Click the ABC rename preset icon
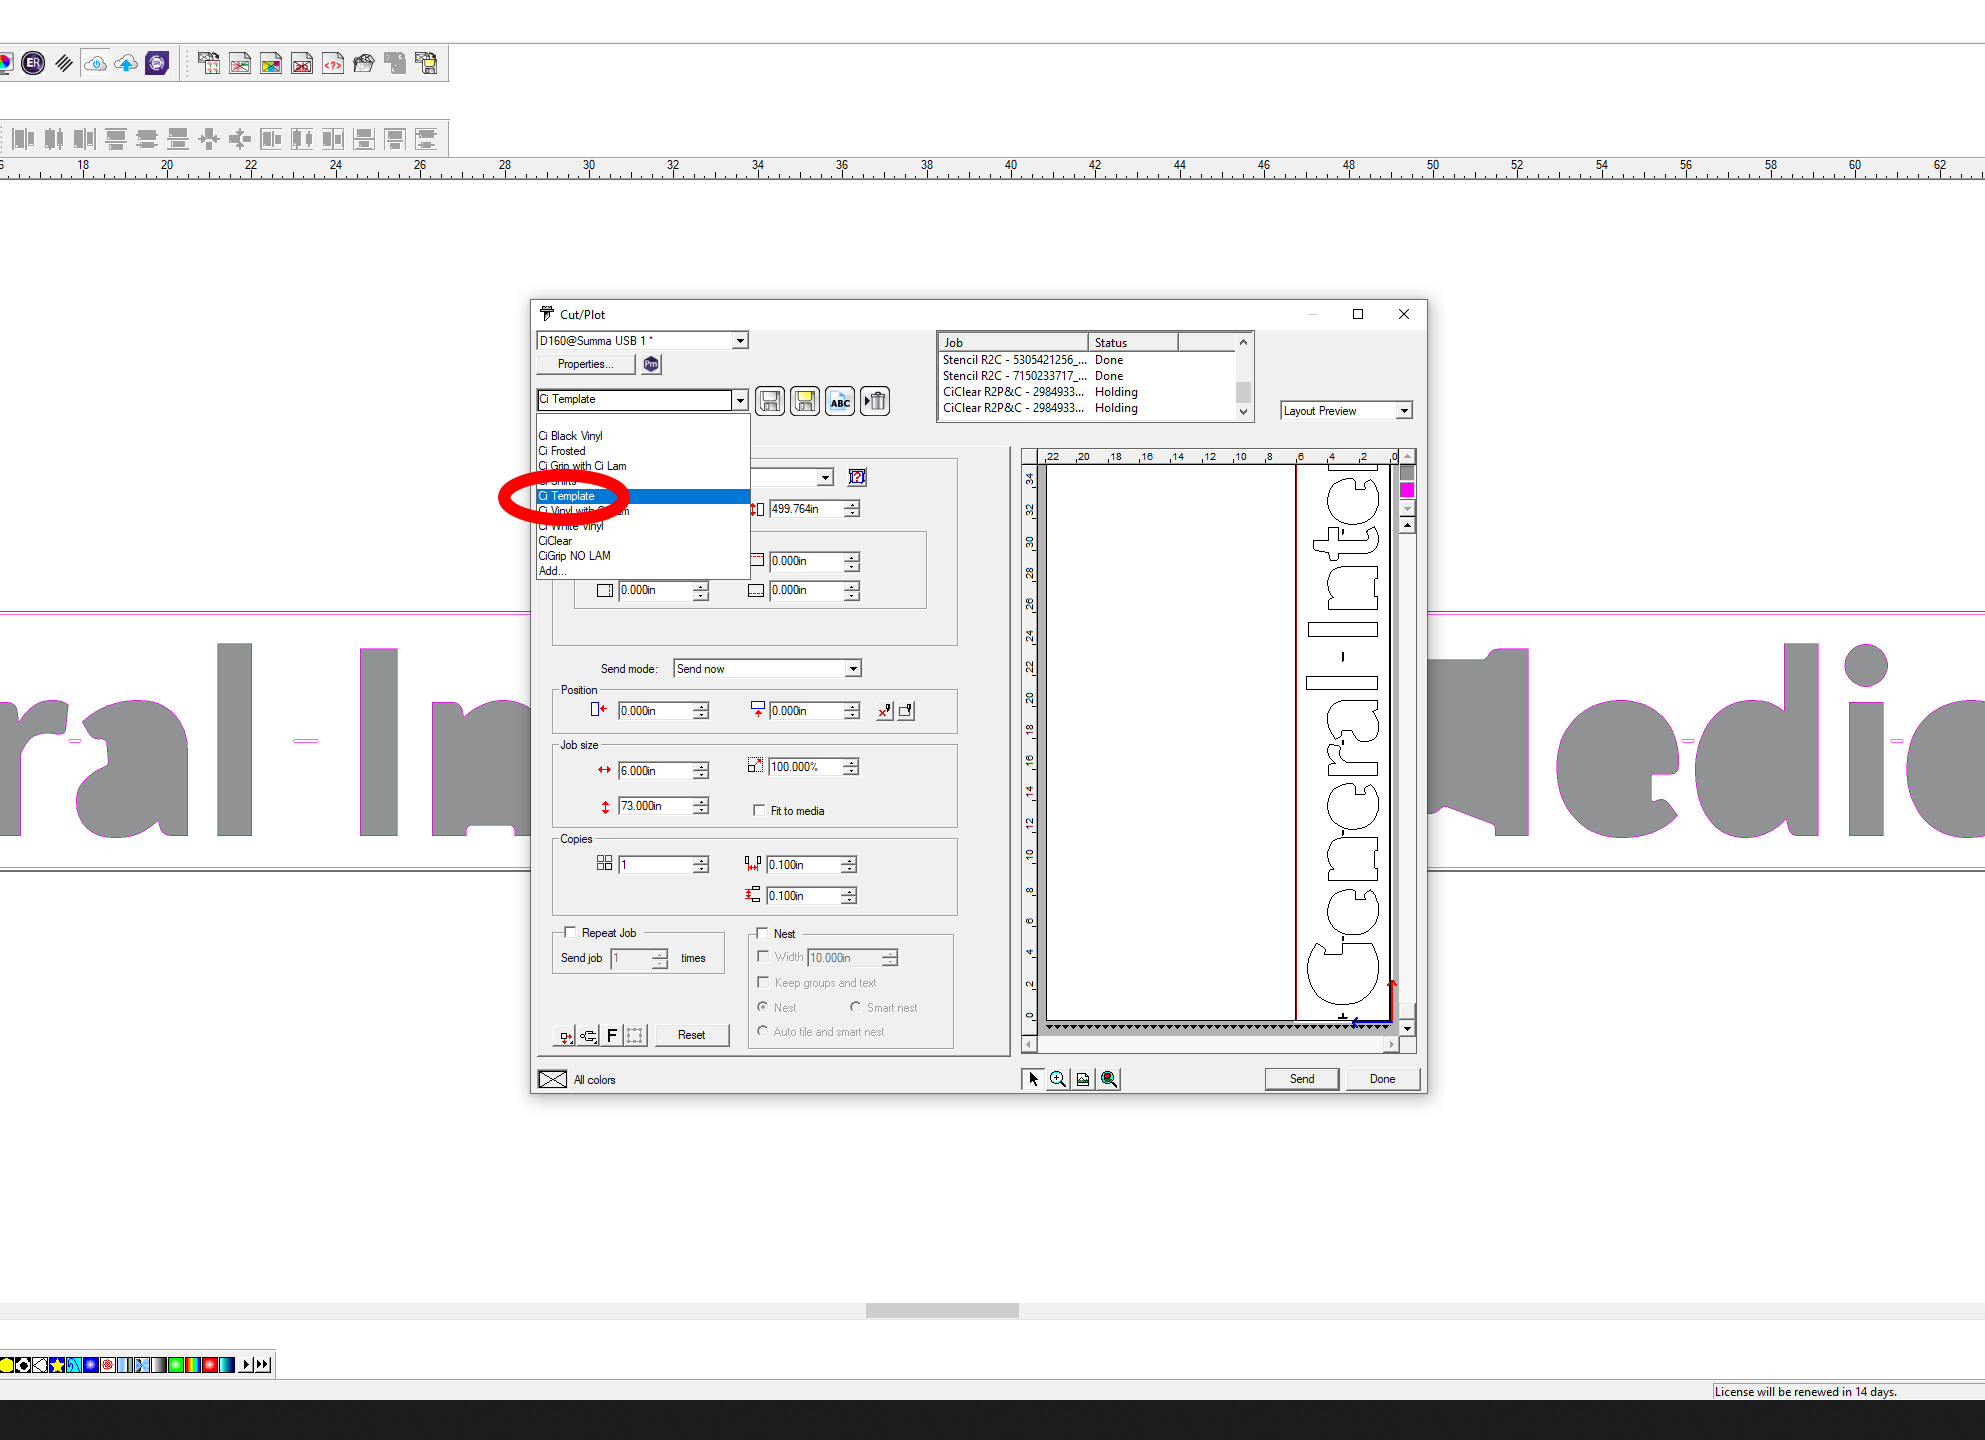Image resolution: width=1985 pixels, height=1440 pixels. point(840,401)
